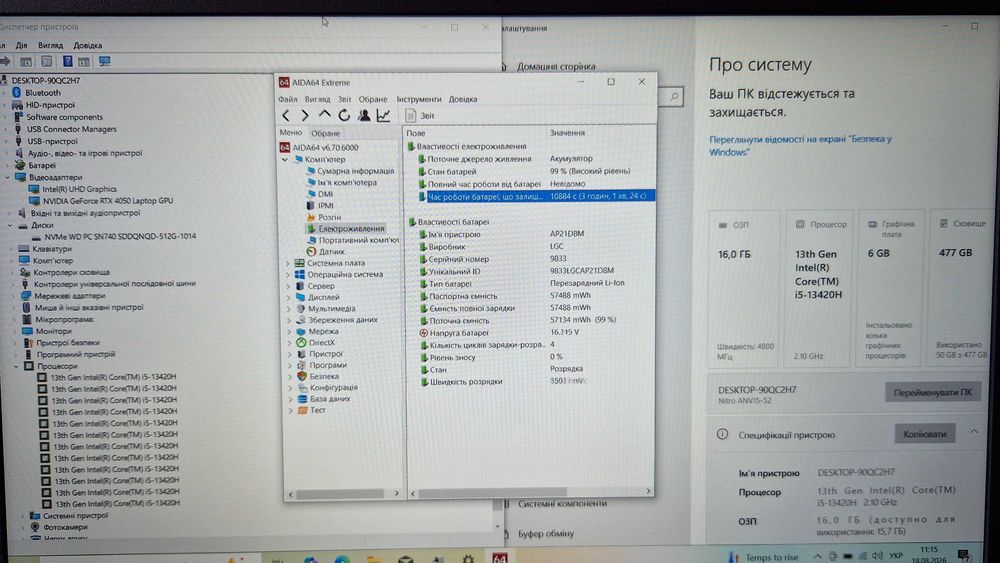
Task: Click УКР language indicator in taskbar
Action: [895, 555]
